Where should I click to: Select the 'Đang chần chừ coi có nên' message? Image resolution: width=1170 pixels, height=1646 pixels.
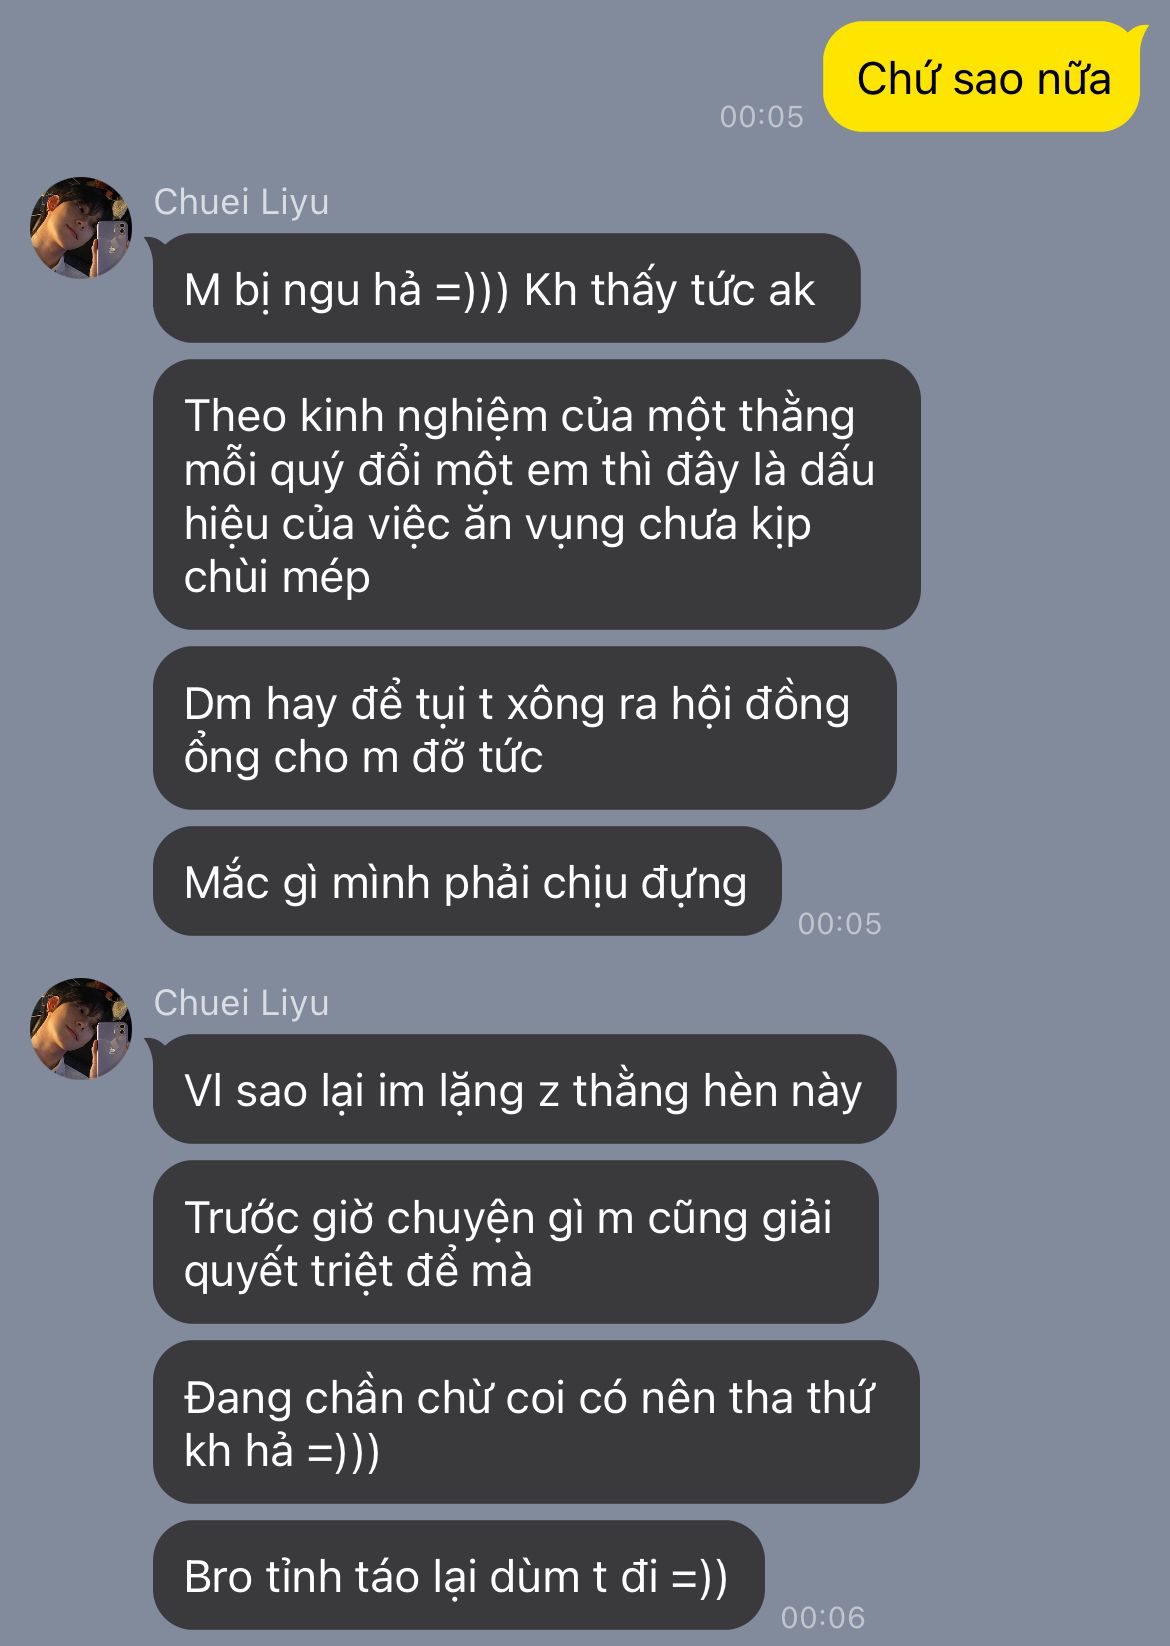[536, 1423]
